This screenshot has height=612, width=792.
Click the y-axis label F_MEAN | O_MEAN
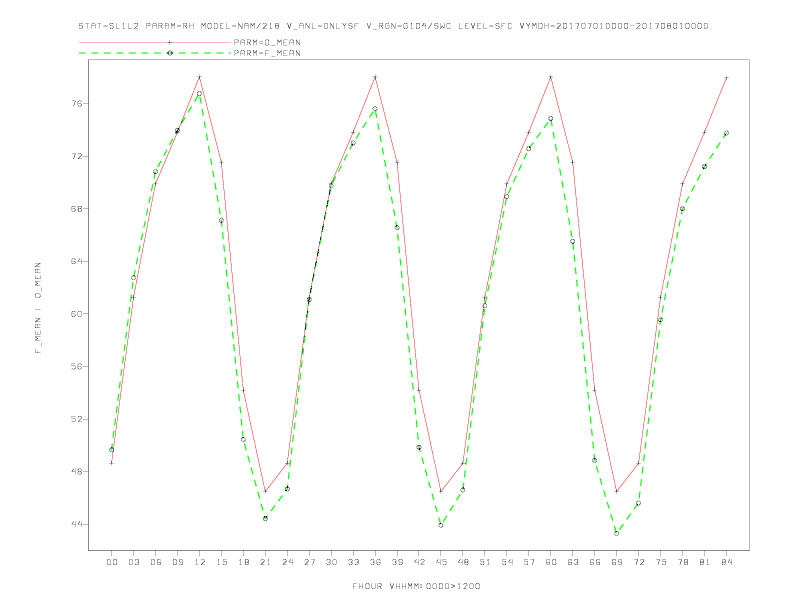pyautogui.click(x=38, y=308)
